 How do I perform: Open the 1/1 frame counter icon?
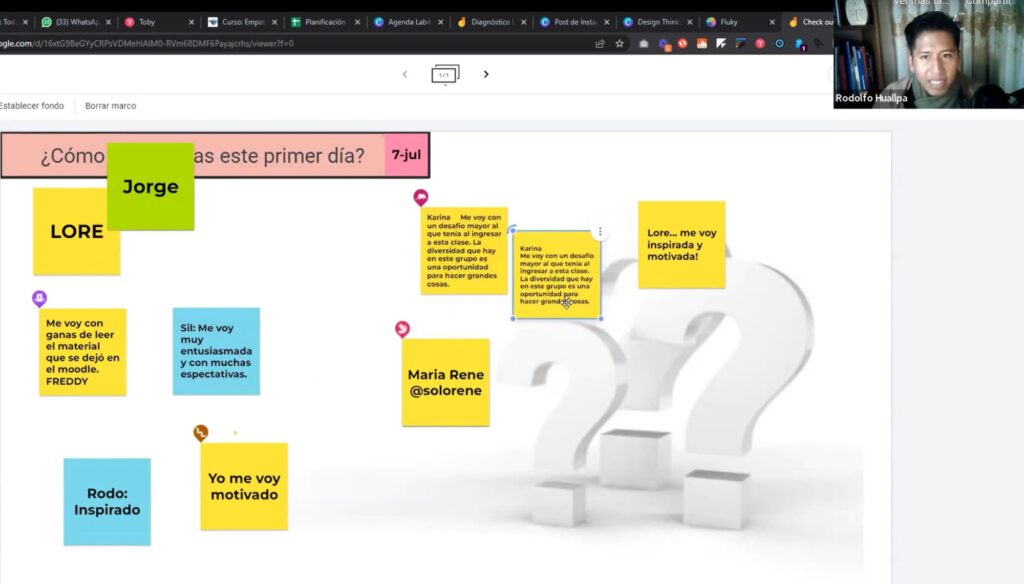[x=445, y=75]
